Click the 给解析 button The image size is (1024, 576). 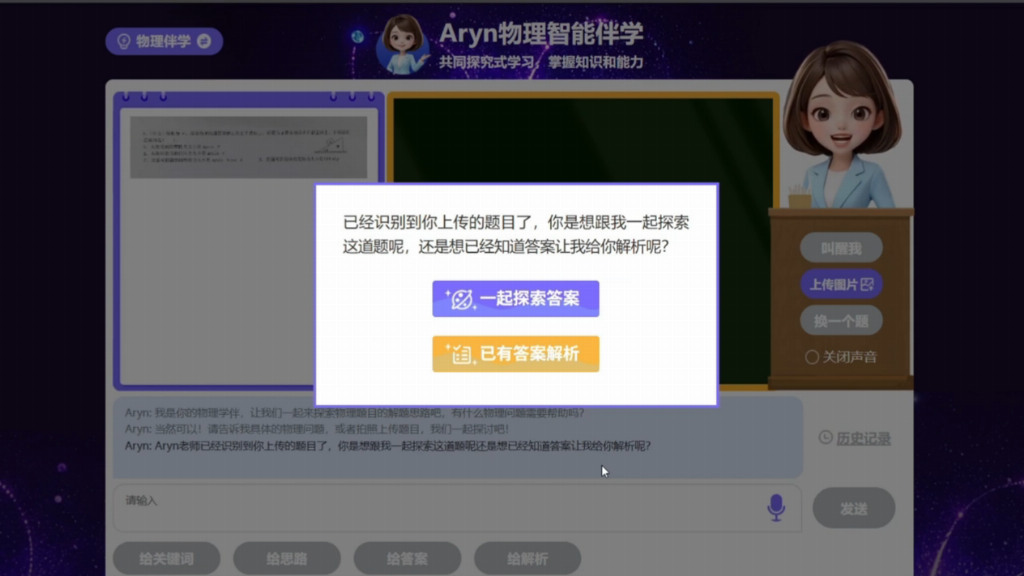click(x=528, y=559)
